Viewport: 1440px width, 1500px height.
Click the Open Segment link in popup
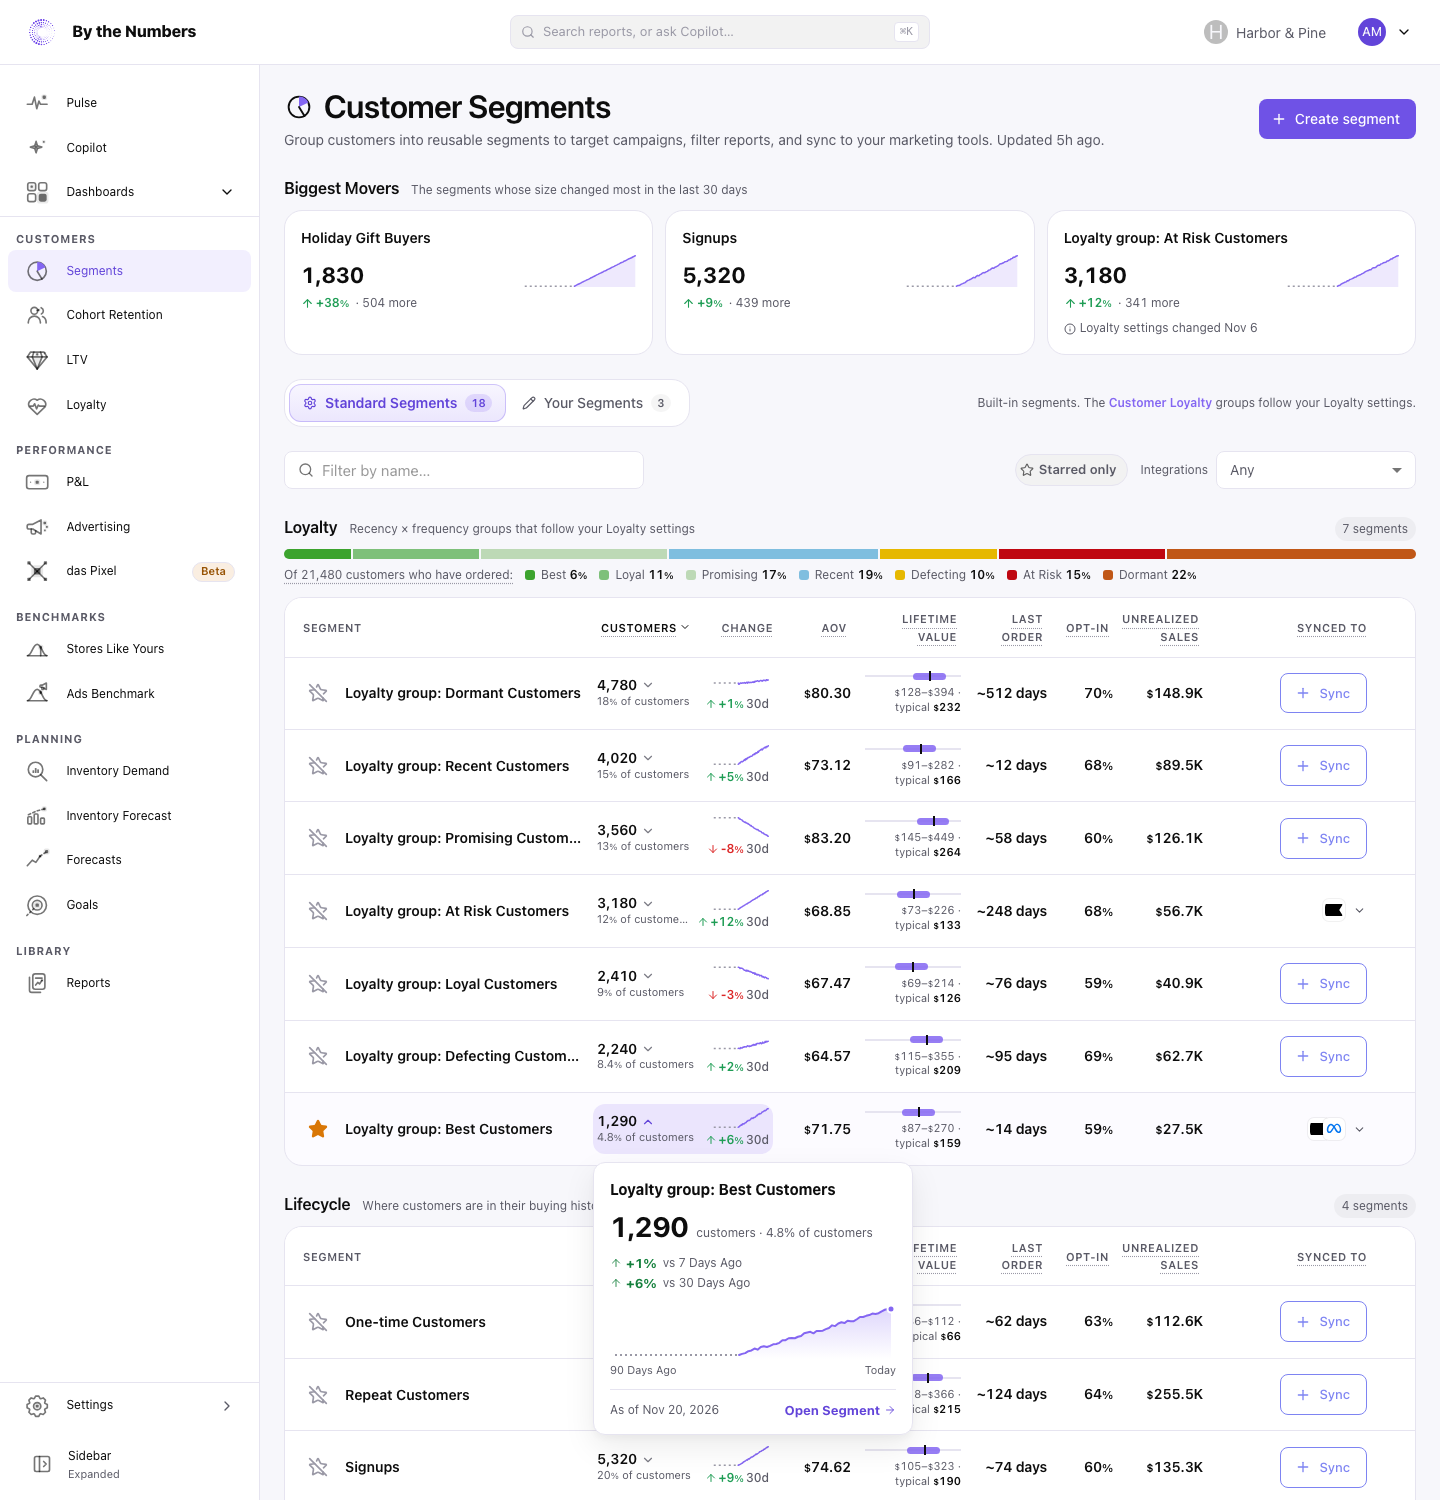839,1410
